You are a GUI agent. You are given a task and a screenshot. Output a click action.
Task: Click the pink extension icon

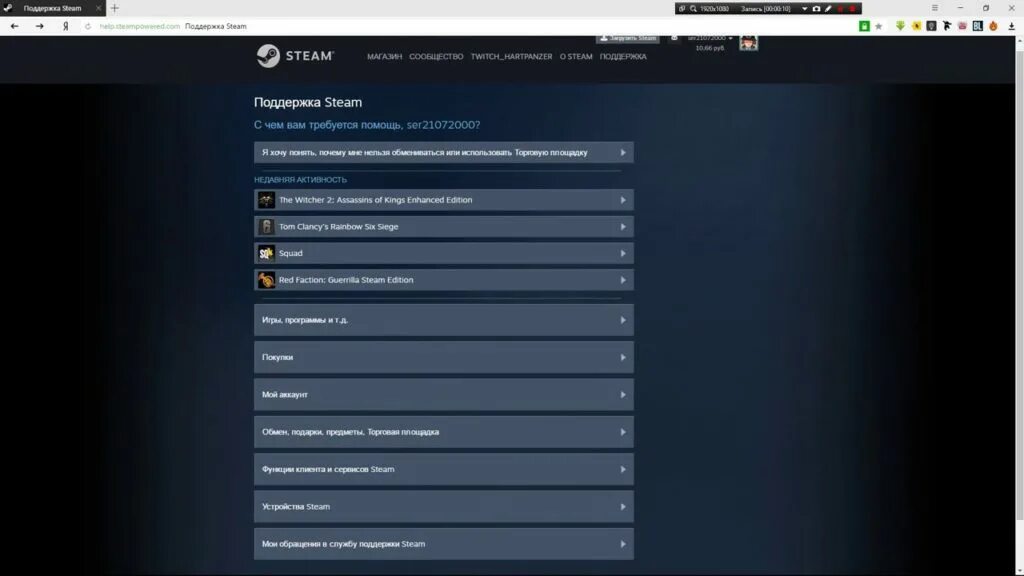click(x=962, y=26)
